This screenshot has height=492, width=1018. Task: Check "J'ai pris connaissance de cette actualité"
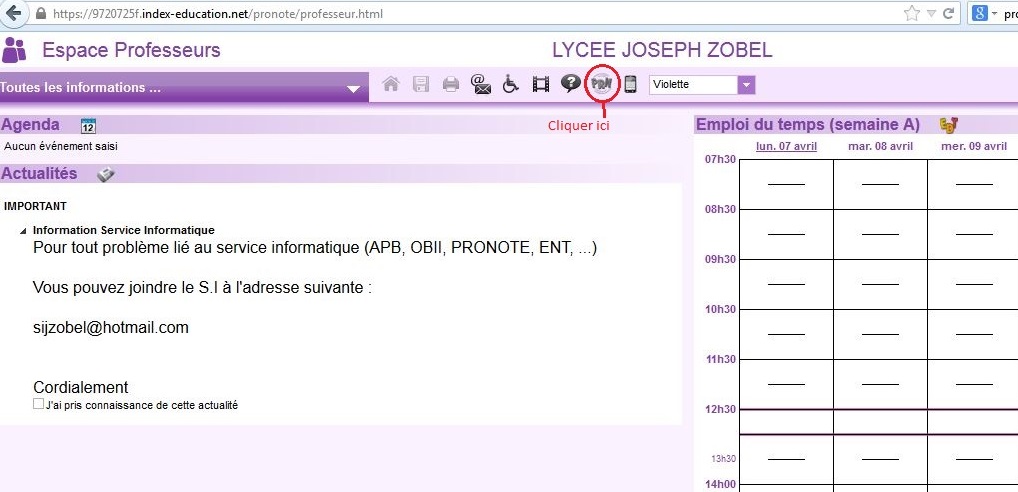39,405
